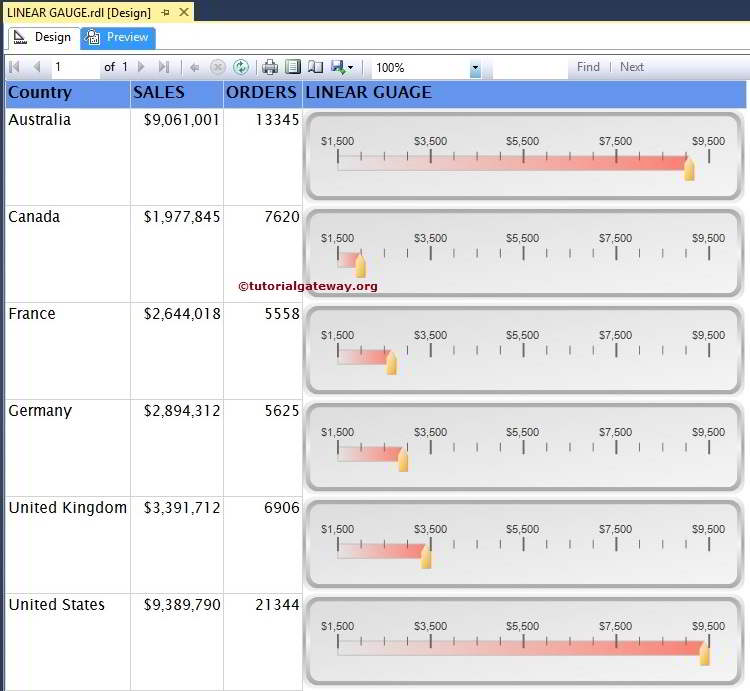The width and height of the screenshot is (750, 691).
Task: Go to first page of report
Action: click(x=14, y=67)
